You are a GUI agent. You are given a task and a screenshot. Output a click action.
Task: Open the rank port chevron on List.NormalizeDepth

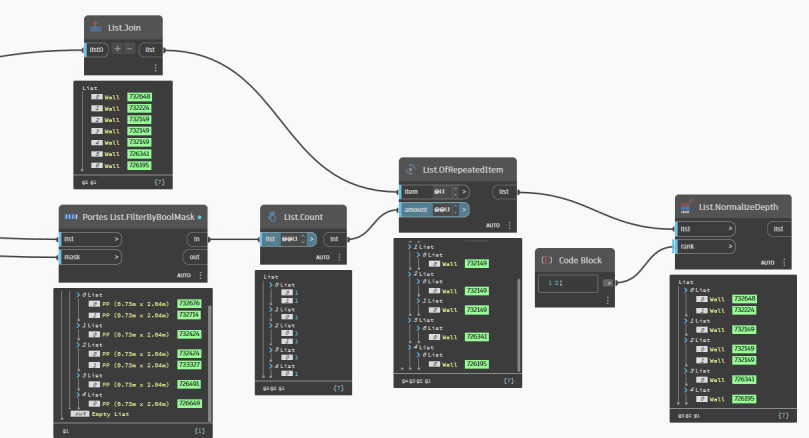tap(729, 247)
